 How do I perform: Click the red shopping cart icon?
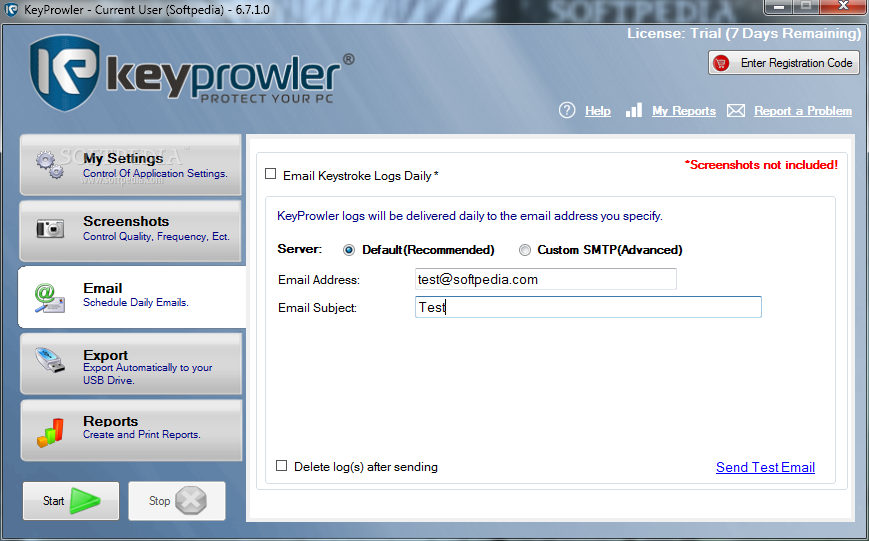click(x=721, y=63)
